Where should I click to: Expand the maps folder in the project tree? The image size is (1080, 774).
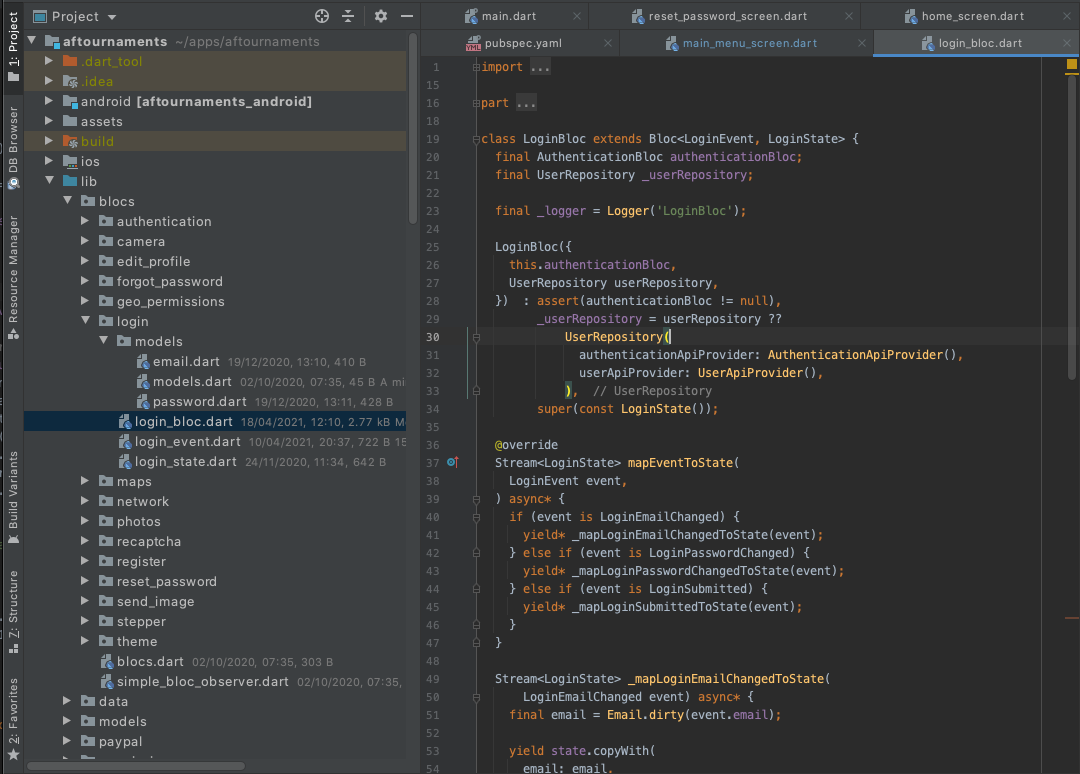pyautogui.click(x=84, y=481)
